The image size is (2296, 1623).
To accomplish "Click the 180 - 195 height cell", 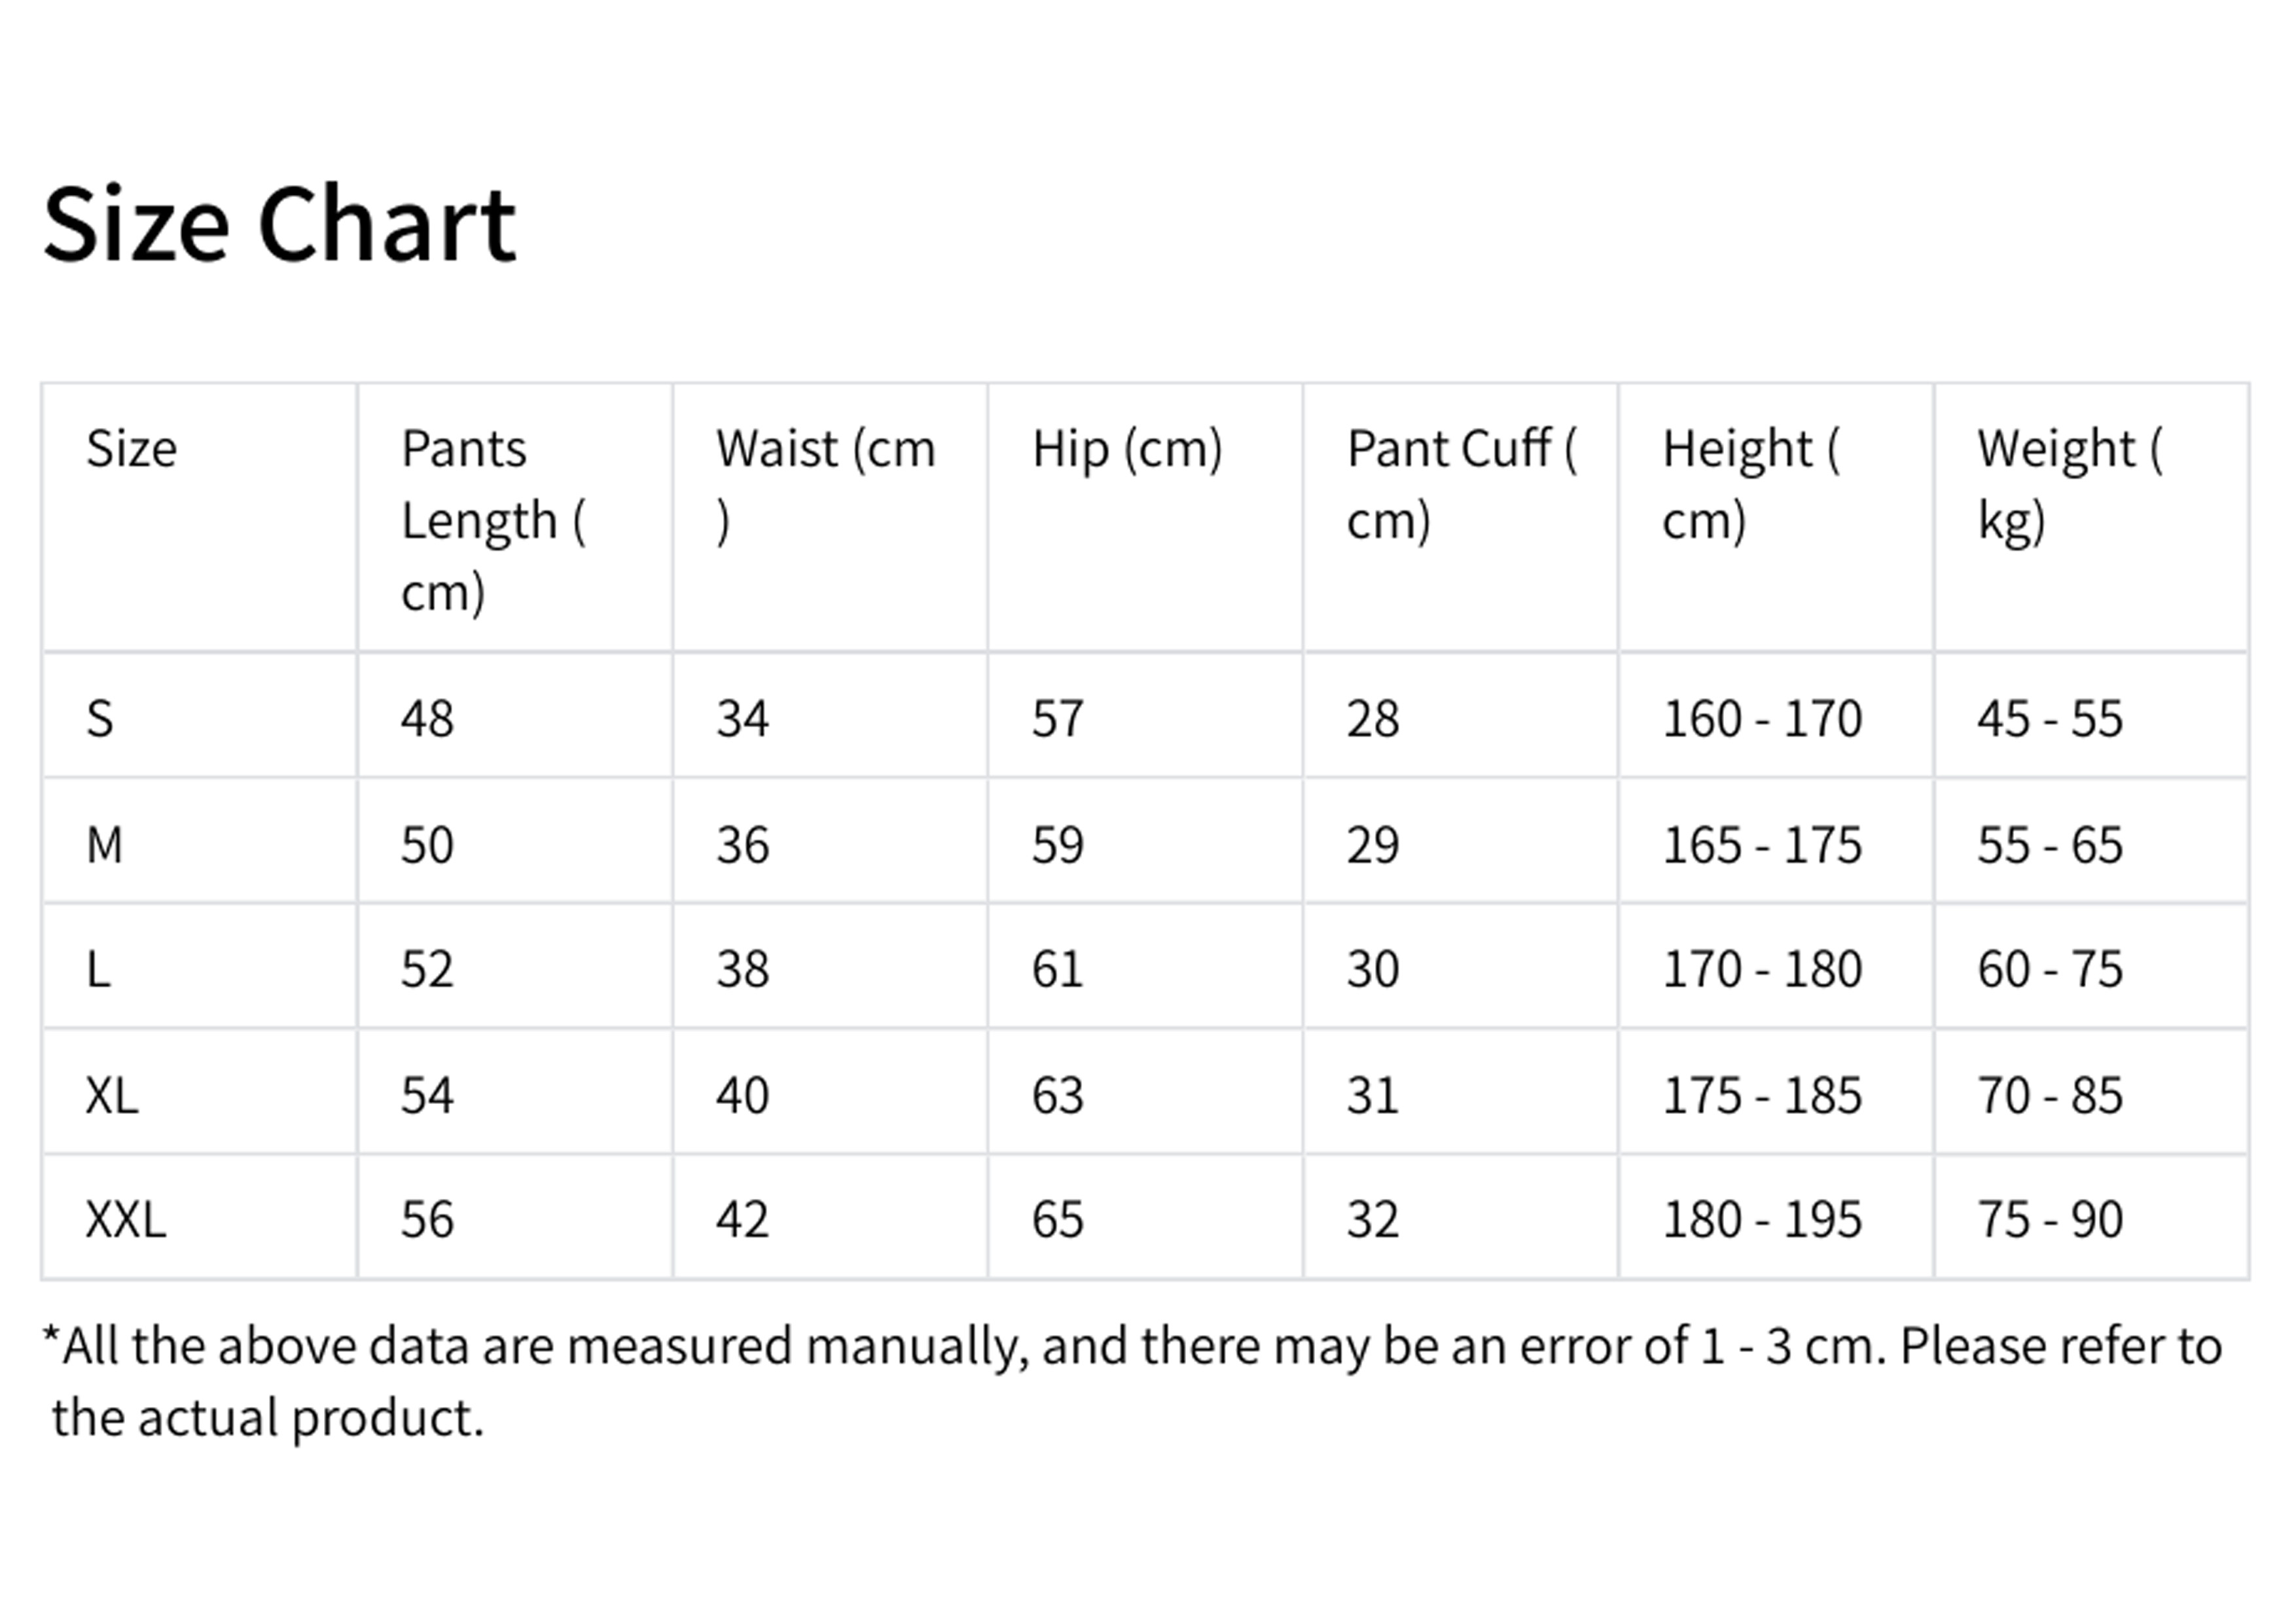I will tap(1761, 1219).
